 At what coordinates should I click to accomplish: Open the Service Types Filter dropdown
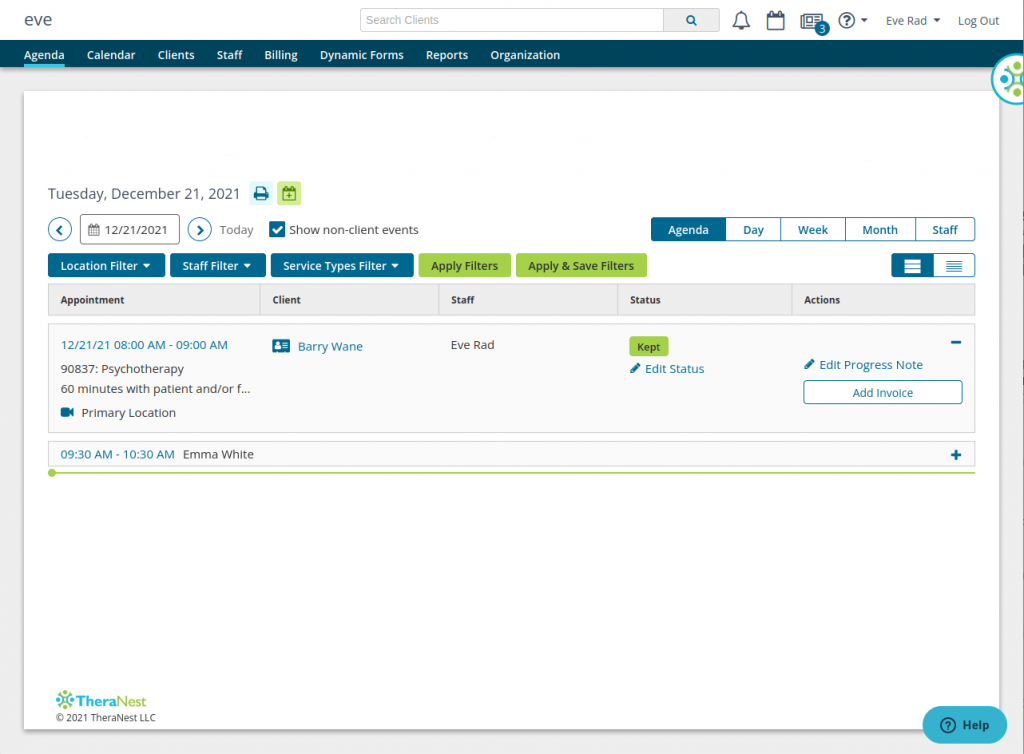342,266
